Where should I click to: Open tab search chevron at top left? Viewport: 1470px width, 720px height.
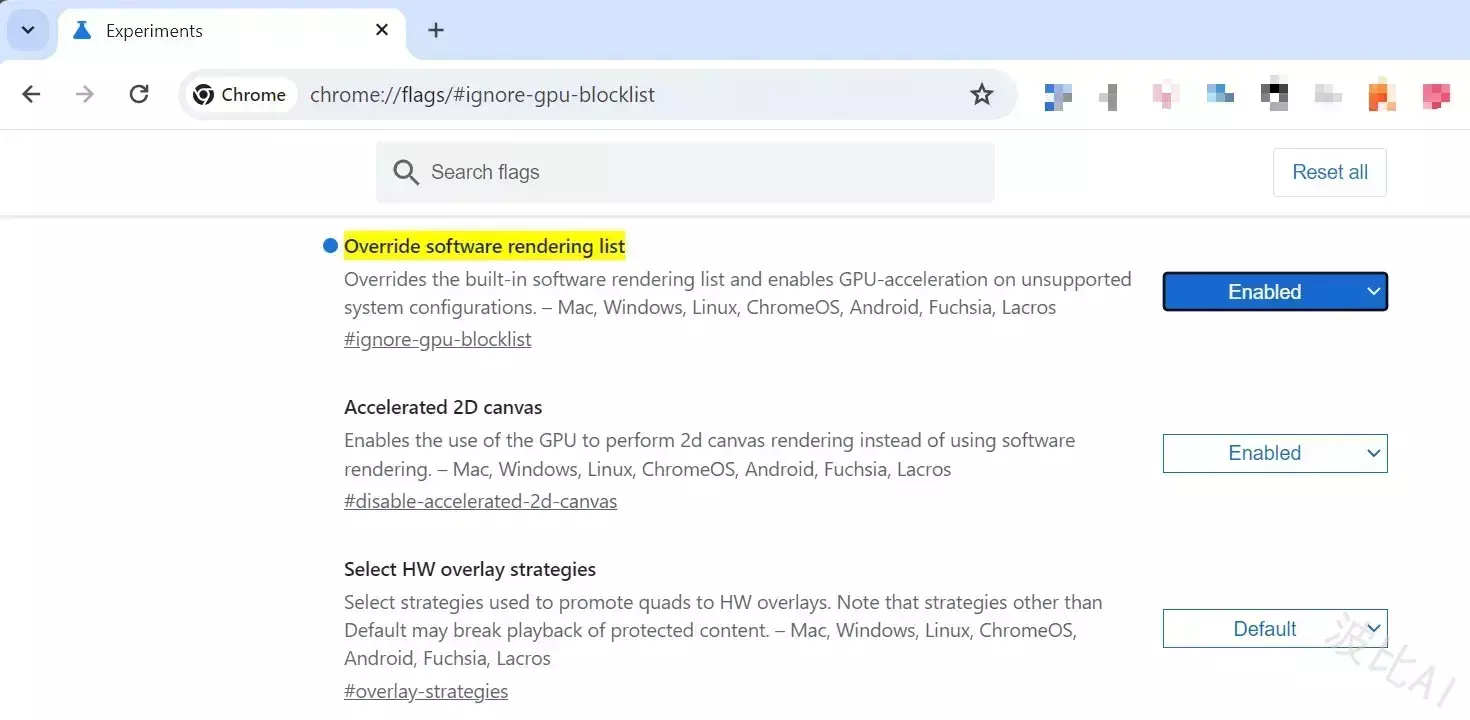point(28,30)
